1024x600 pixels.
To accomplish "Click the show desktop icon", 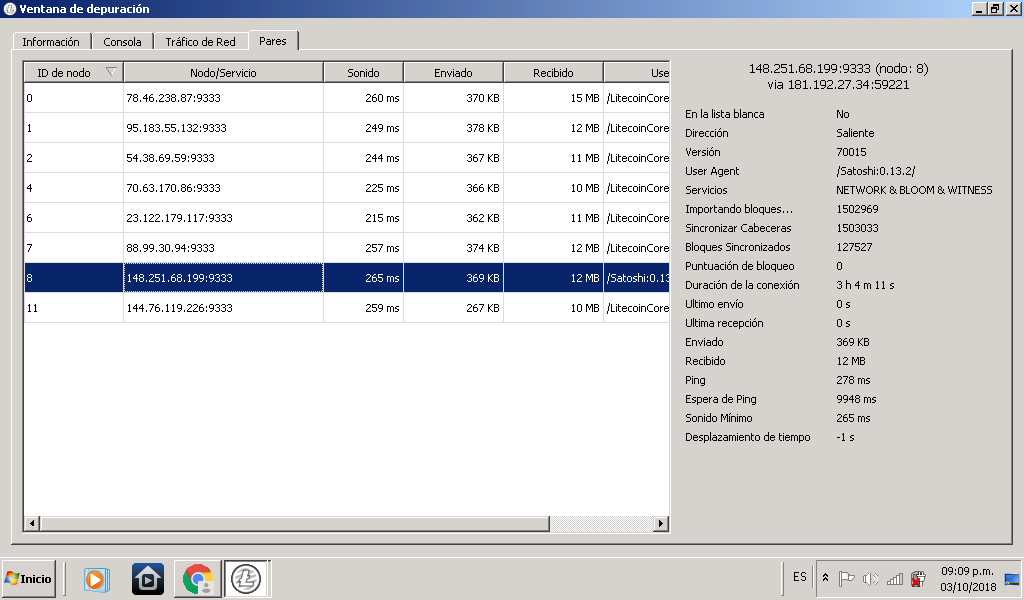I will (x=1012, y=579).
